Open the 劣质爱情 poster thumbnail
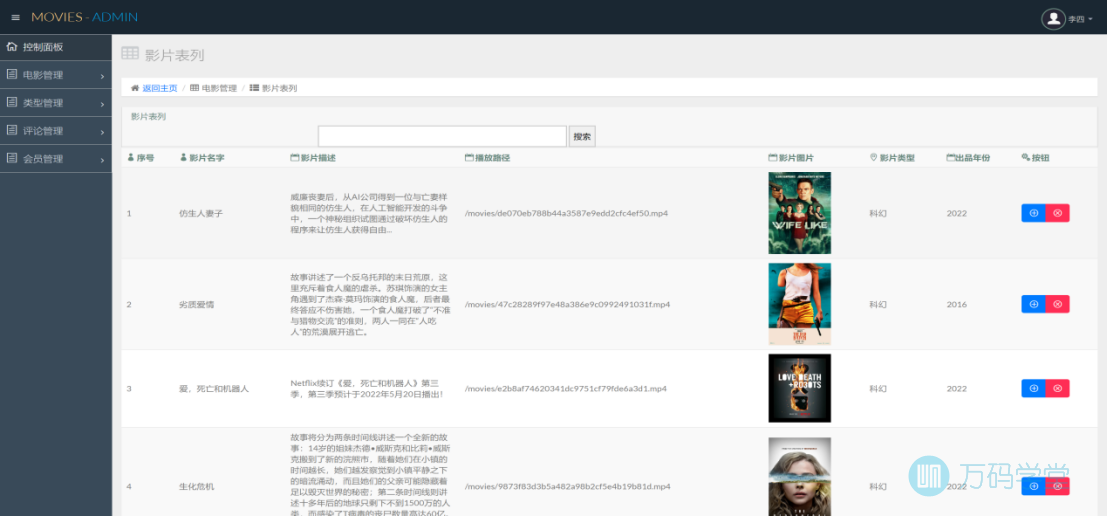 click(799, 304)
